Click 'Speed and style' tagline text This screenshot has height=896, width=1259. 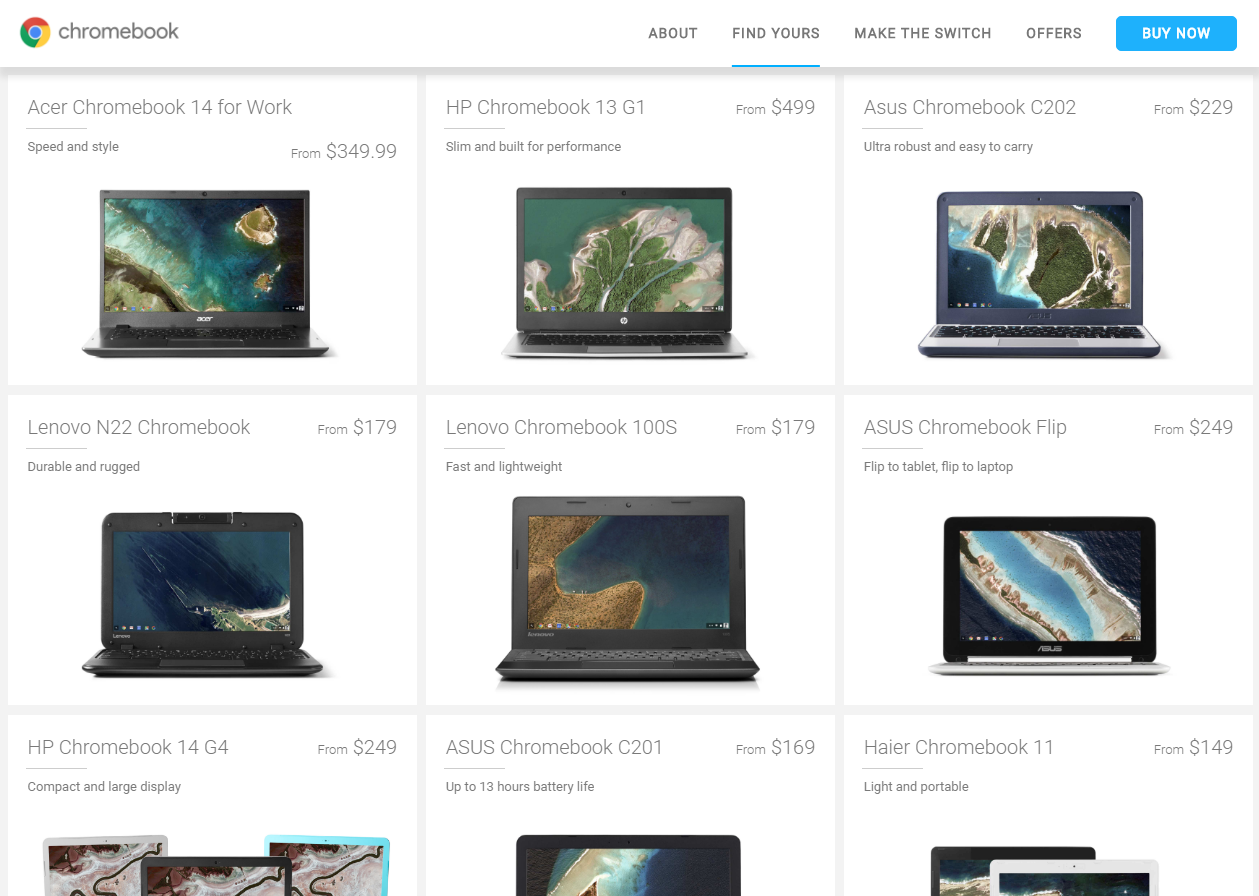click(x=73, y=147)
